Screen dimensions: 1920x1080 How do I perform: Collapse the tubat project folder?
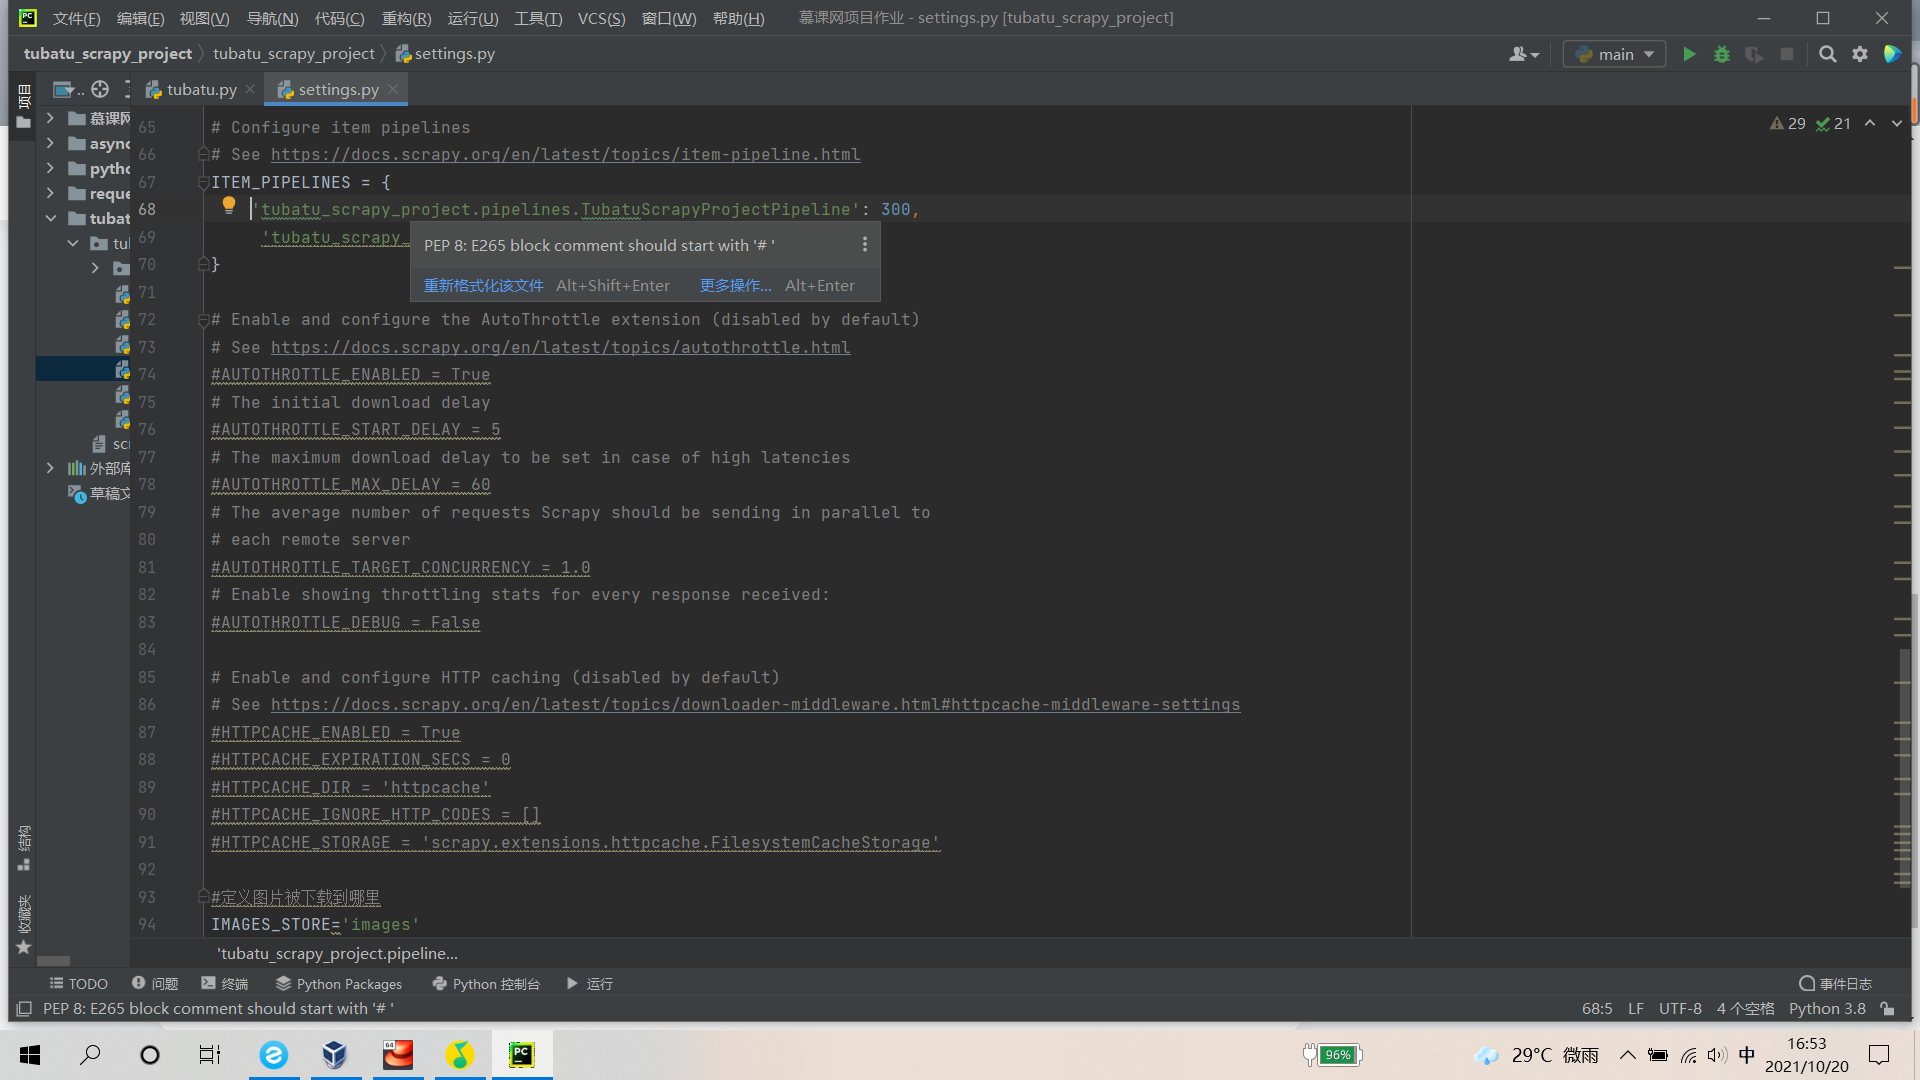(50, 218)
